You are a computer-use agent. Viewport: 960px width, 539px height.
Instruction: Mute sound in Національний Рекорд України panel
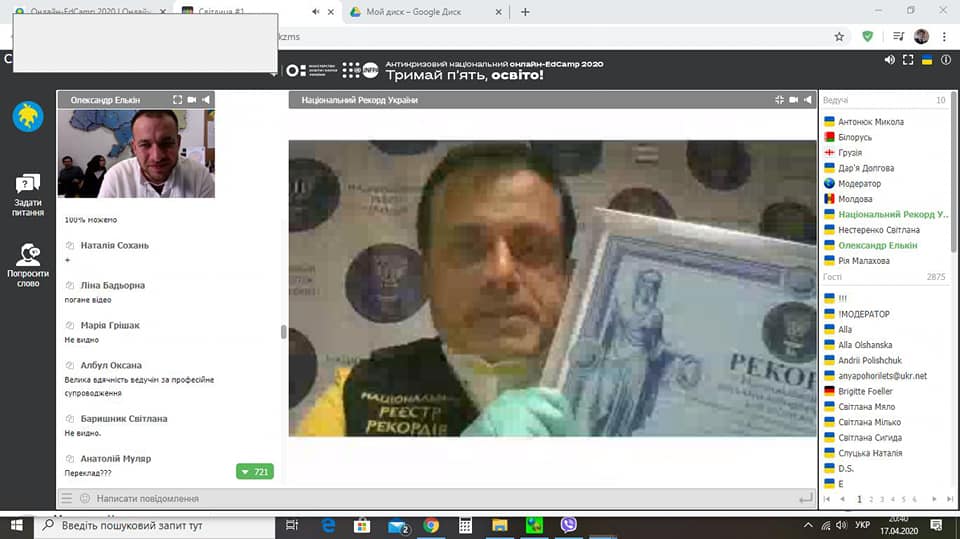(808, 100)
